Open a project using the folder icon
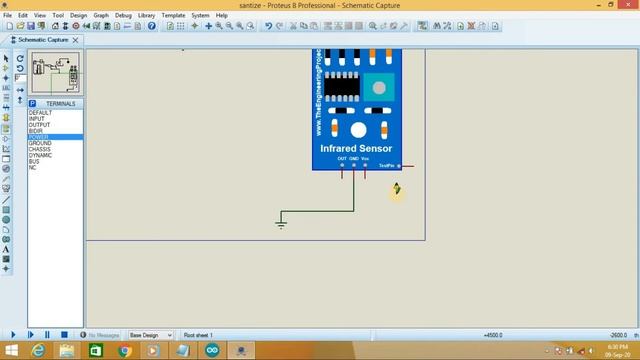The height and width of the screenshot is (360, 640). (20, 26)
